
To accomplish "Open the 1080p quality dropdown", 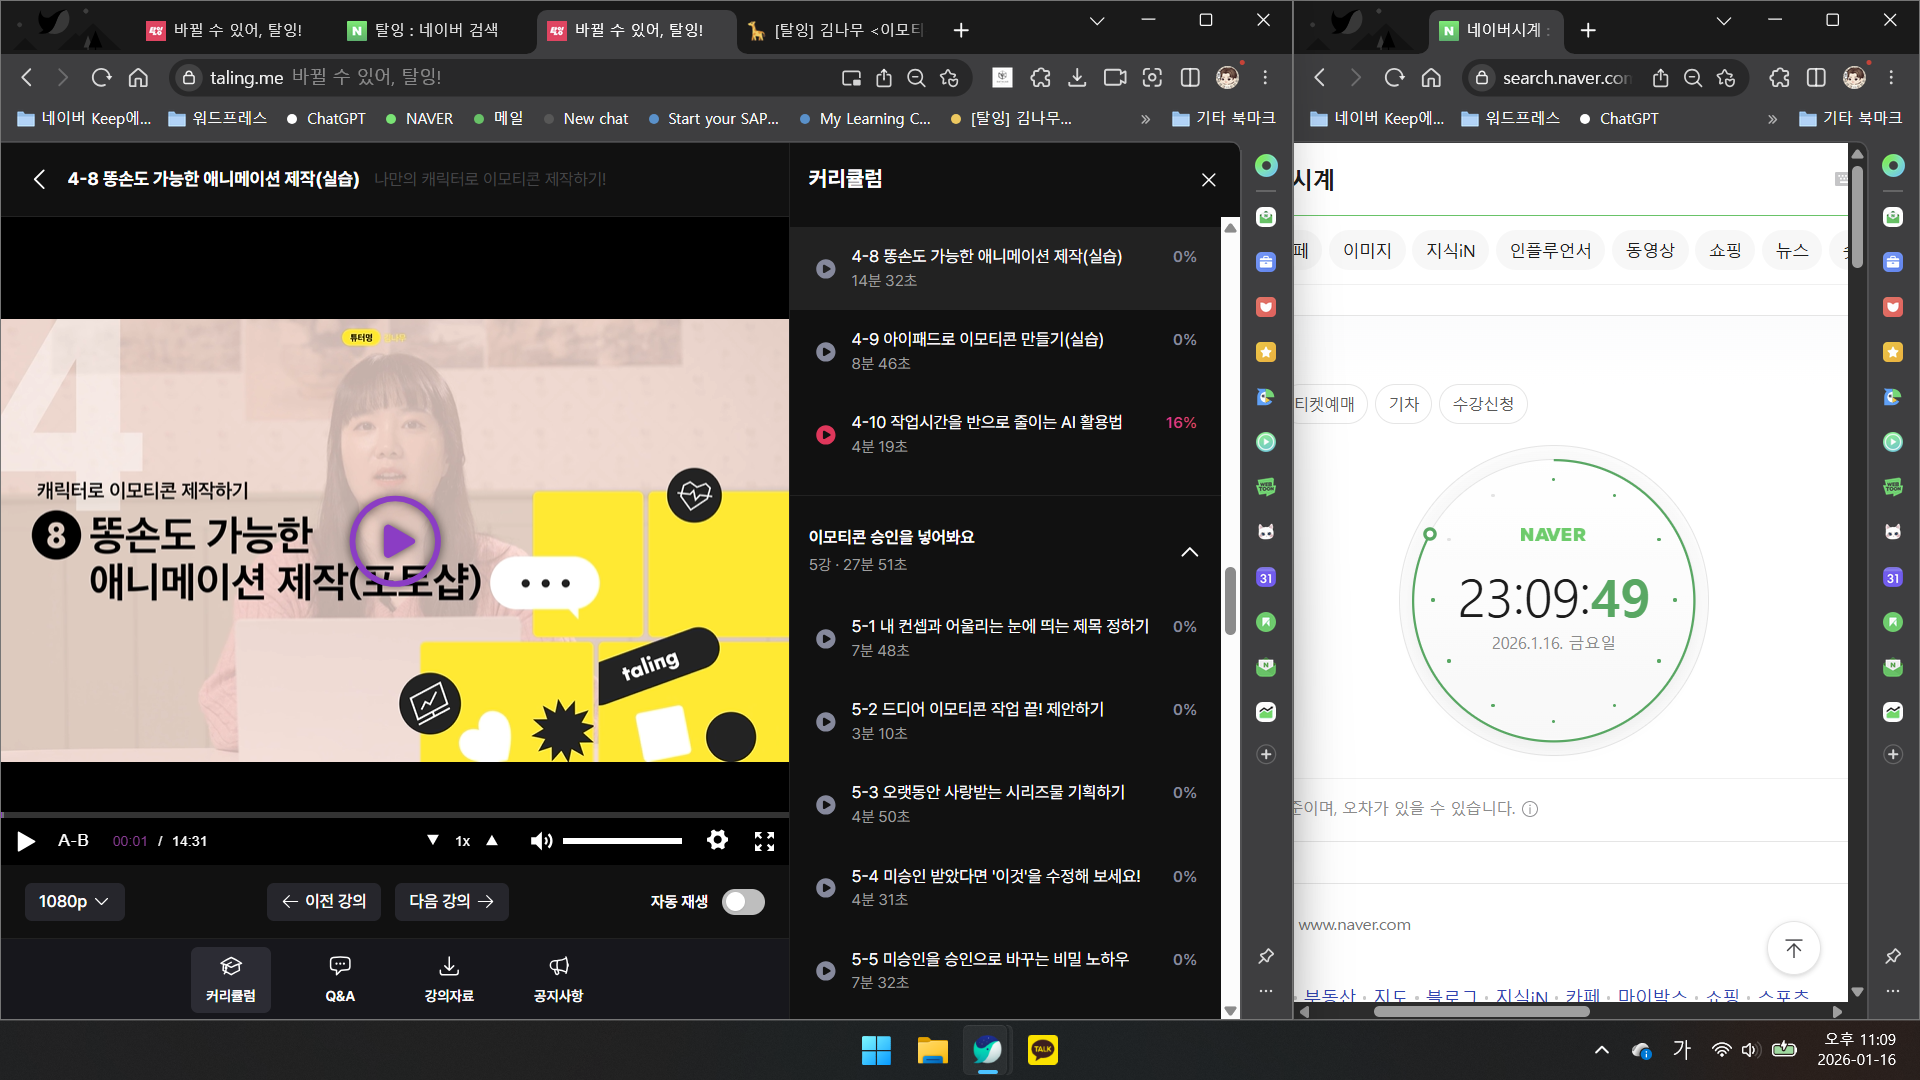I will point(74,902).
